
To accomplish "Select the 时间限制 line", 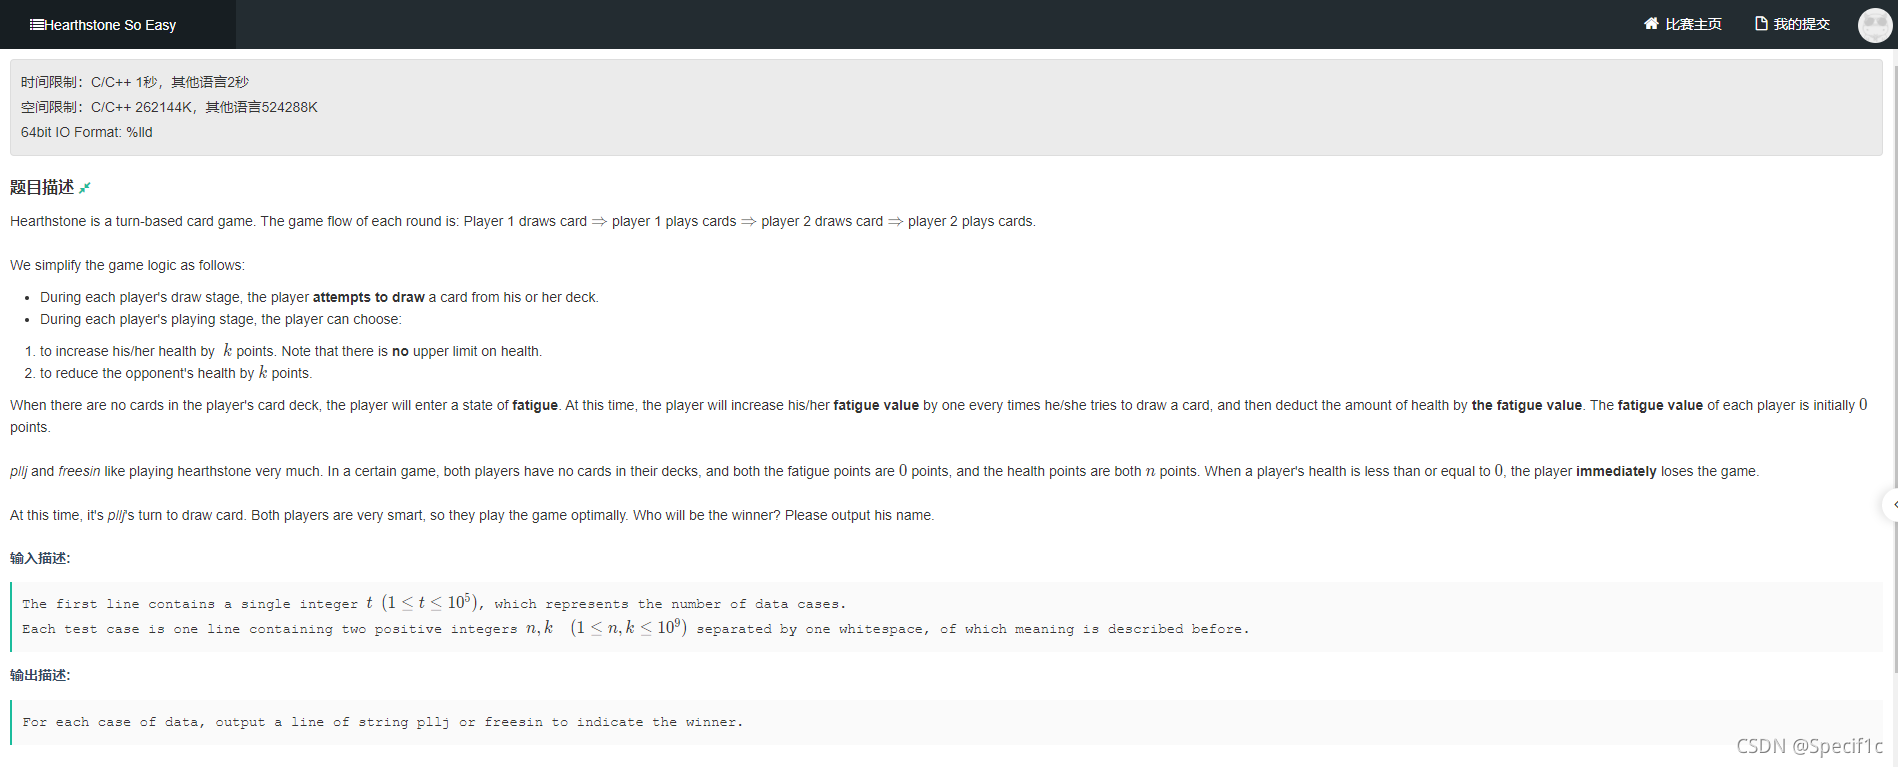I will (x=135, y=82).
